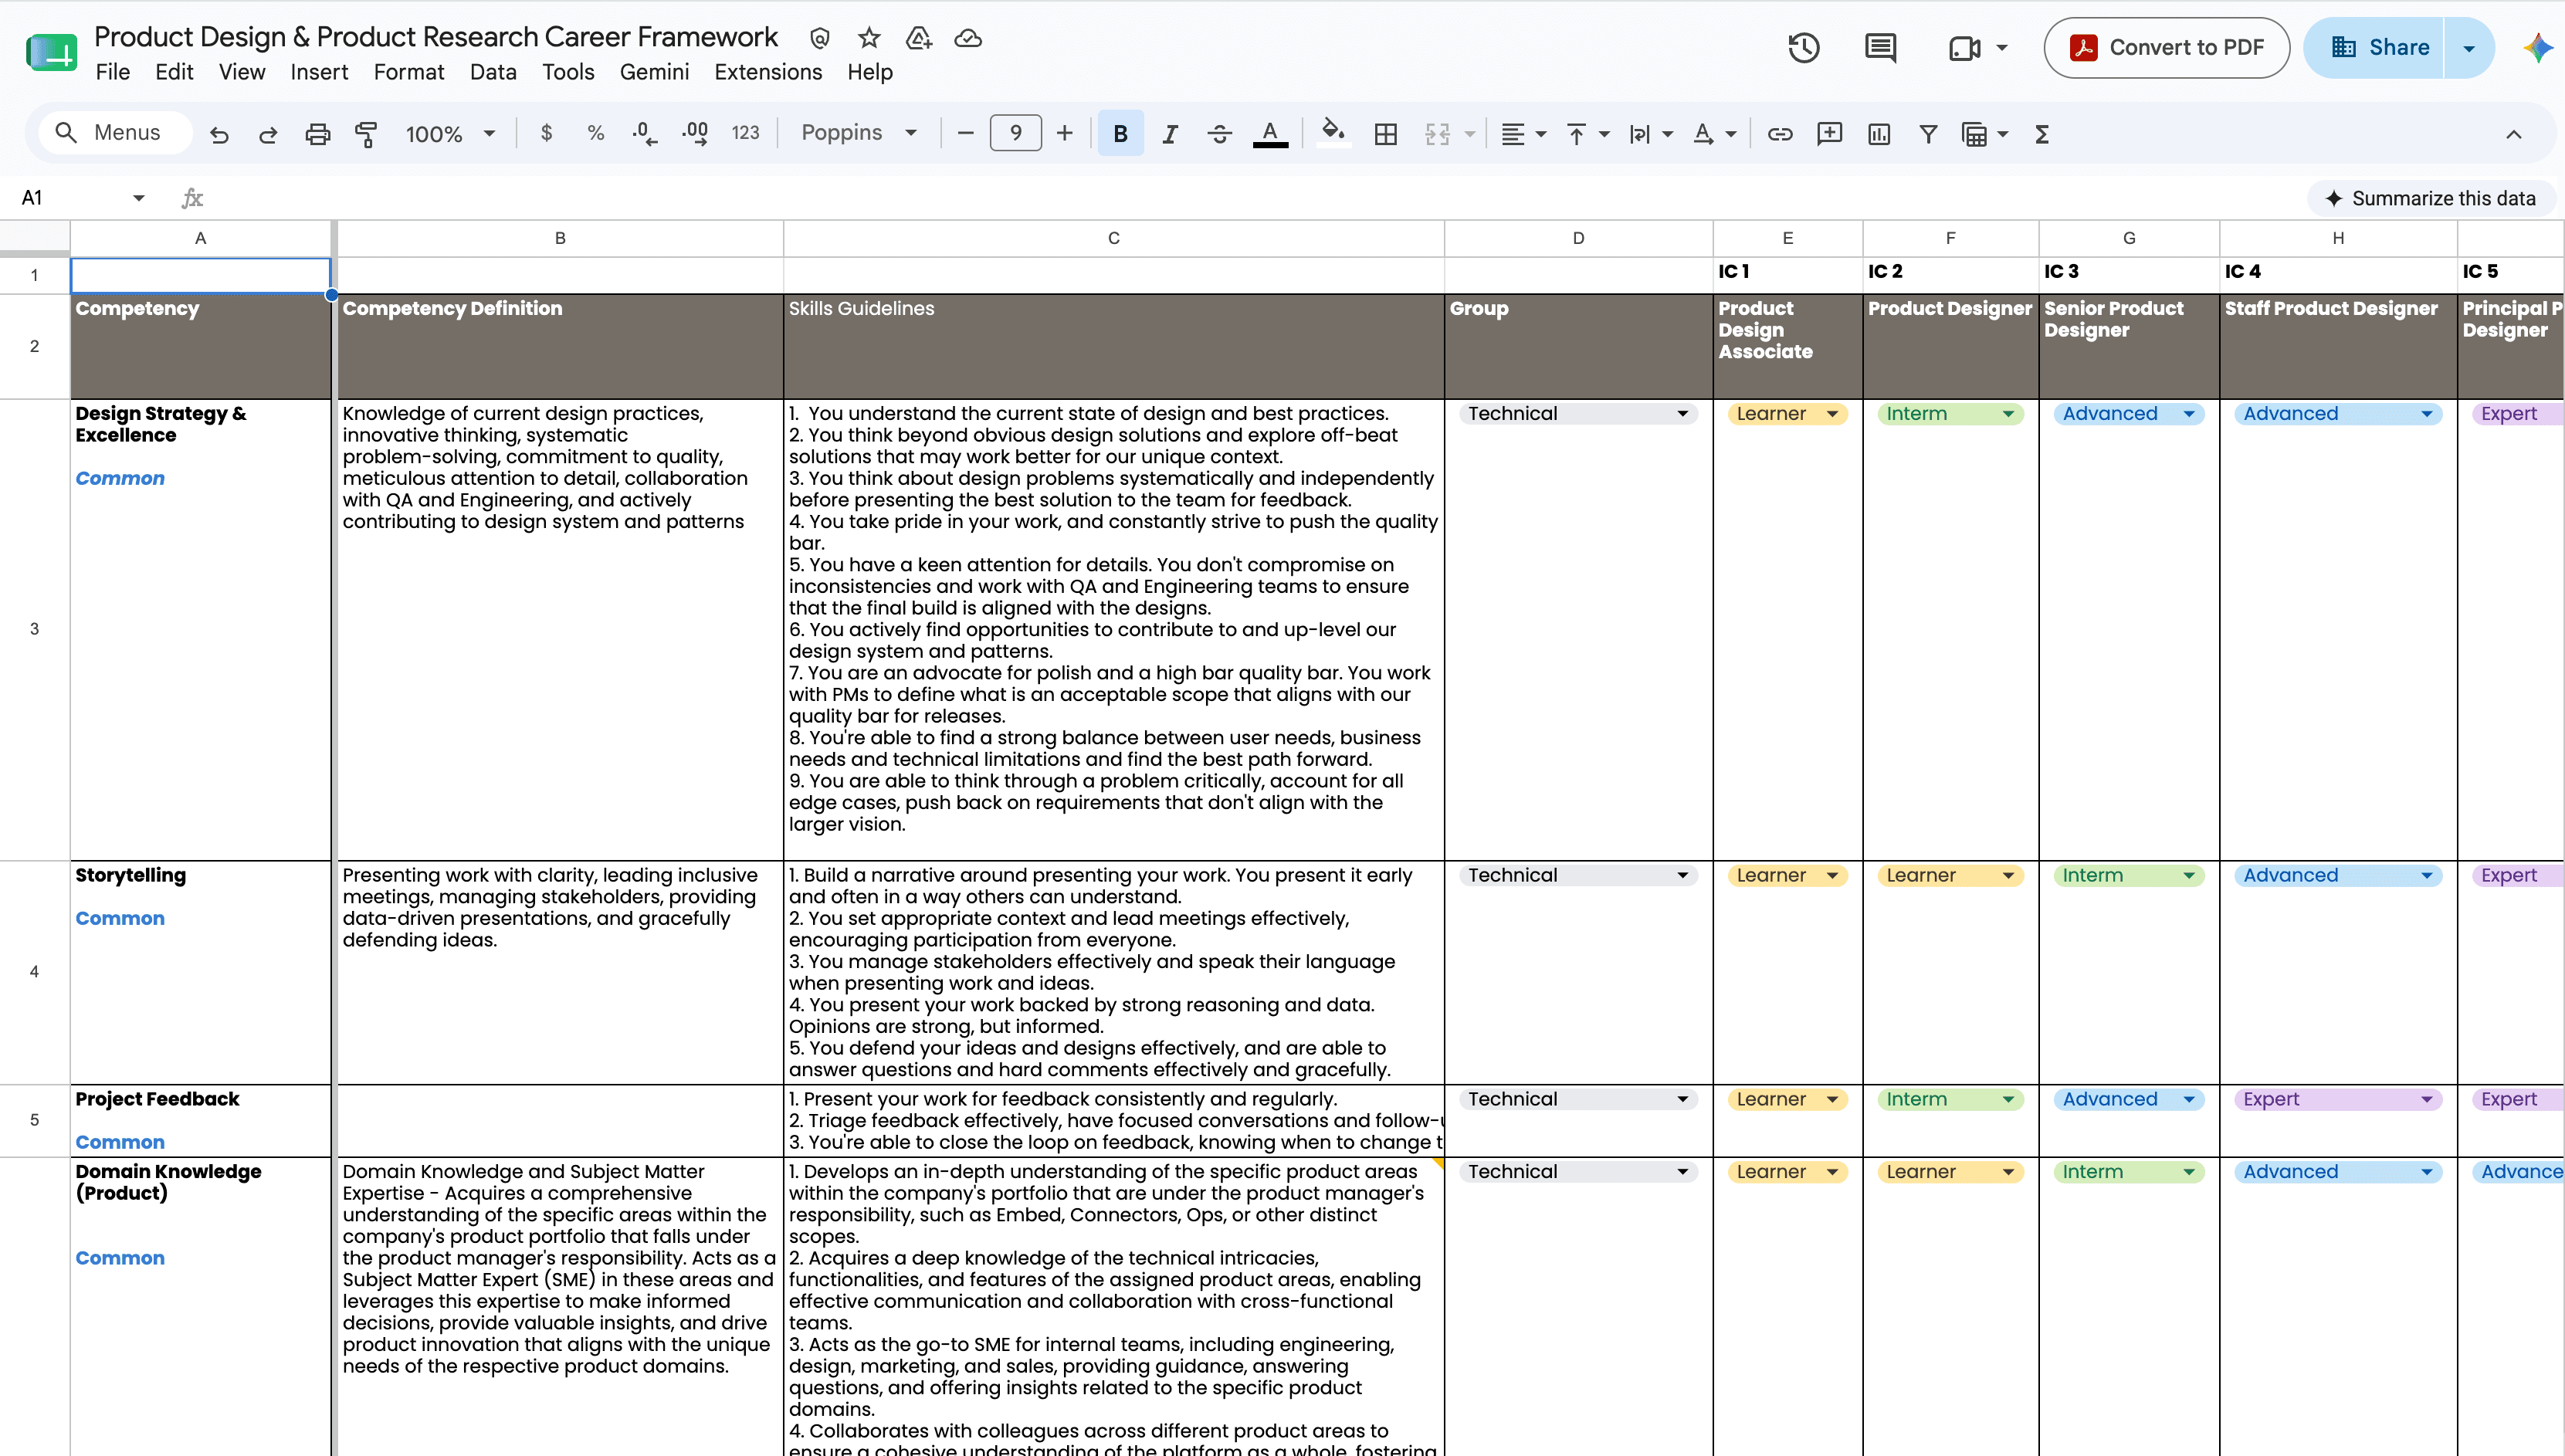Insert link icon in toolbar
Screen dimensions: 2565x1456
(1780, 134)
